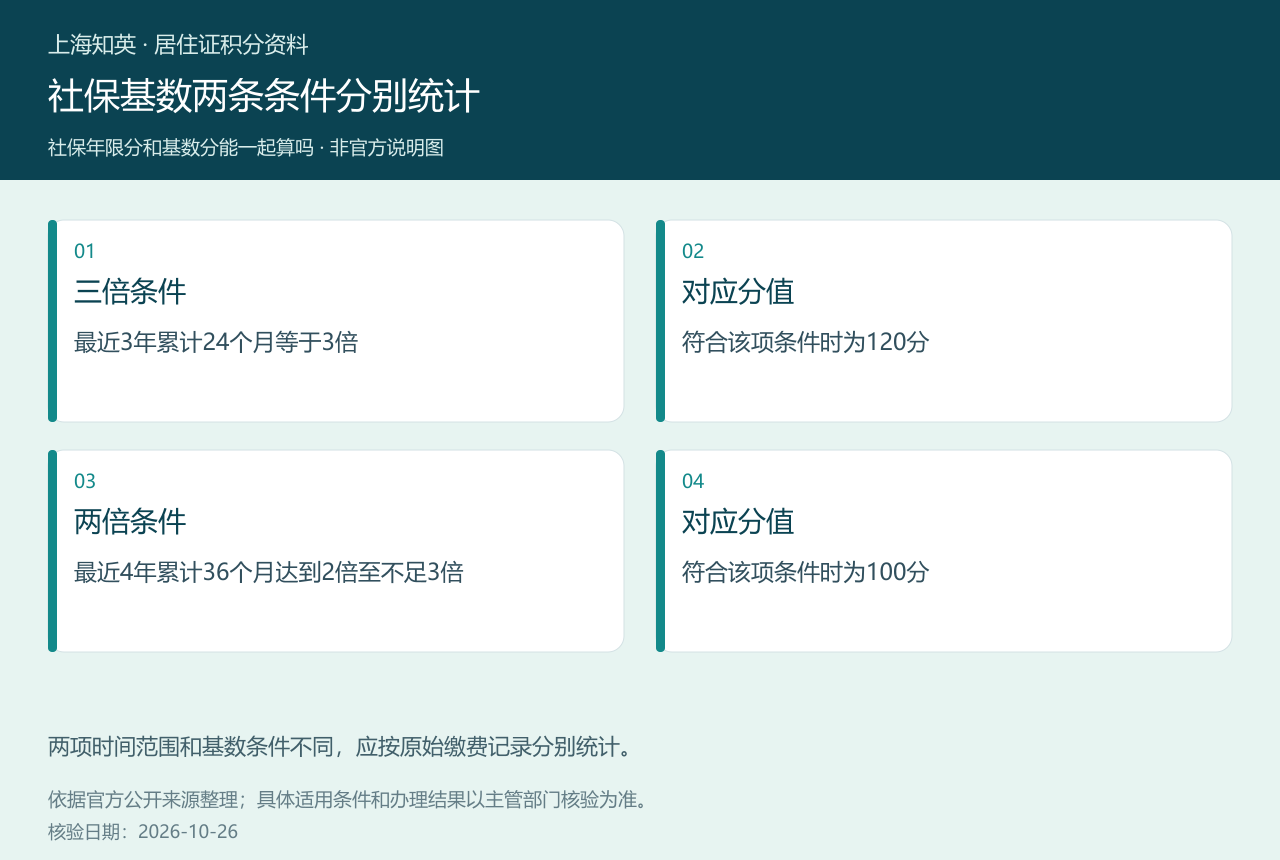
Task: Click the disclaimer beginning "依据官方公开来源整理"
Action: (x=348, y=800)
